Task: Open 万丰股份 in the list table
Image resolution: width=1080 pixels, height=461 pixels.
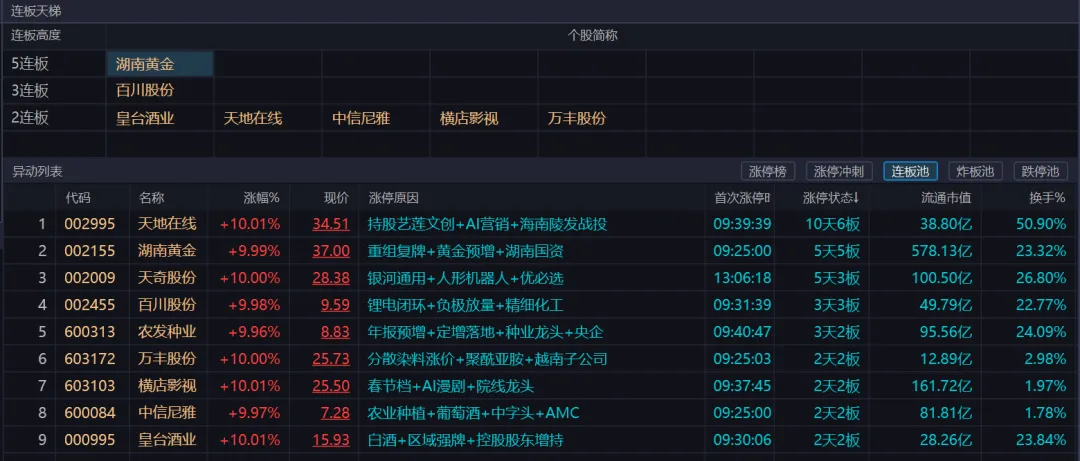Action: pyautogui.click(x=167, y=358)
